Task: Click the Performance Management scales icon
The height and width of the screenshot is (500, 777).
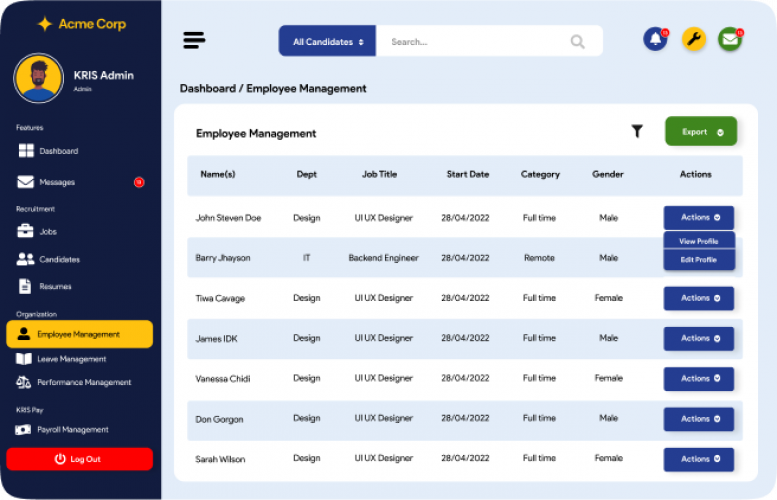Action: (23, 382)
